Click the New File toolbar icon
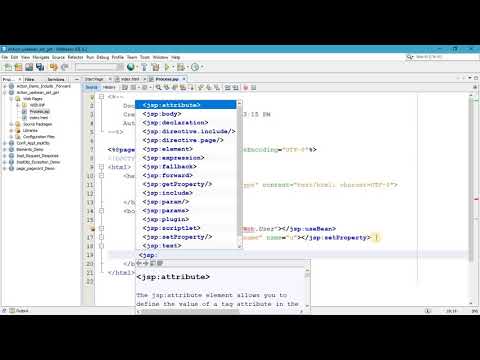Screen dimensions: 480x360 pyautogui.click(x=8, y=67)
